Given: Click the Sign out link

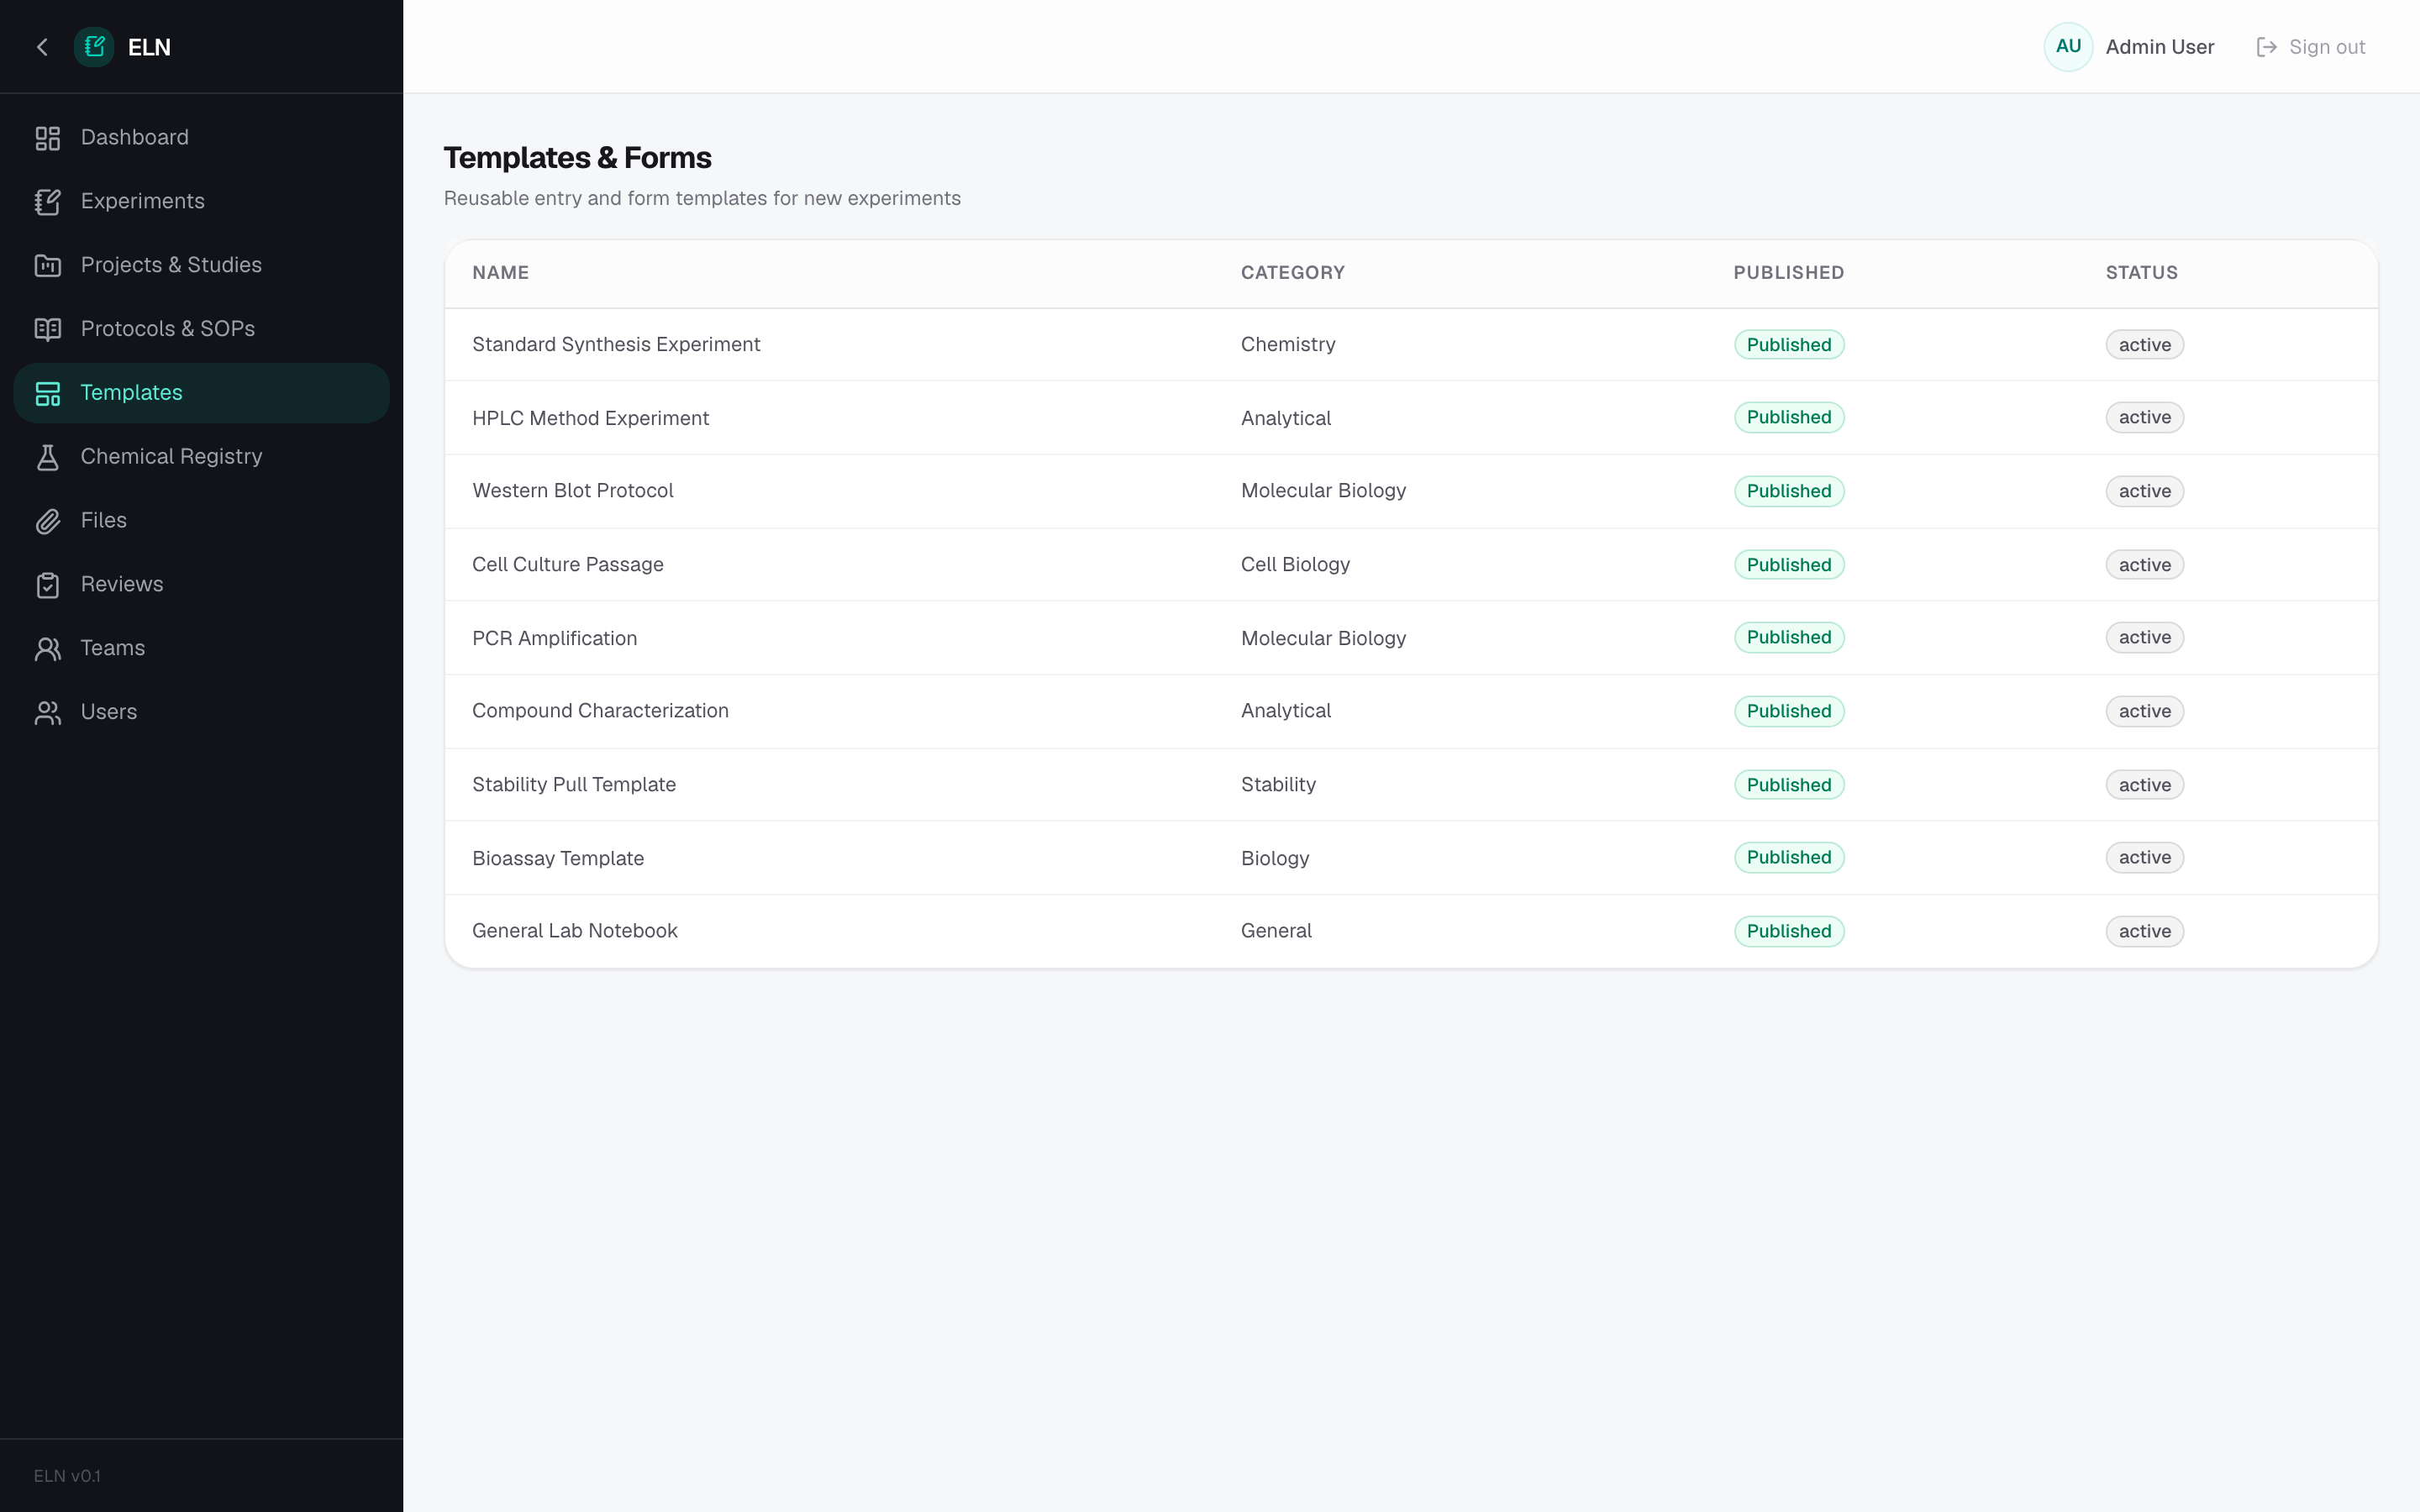Looking at the screenshot, I should coord(2310,47).
